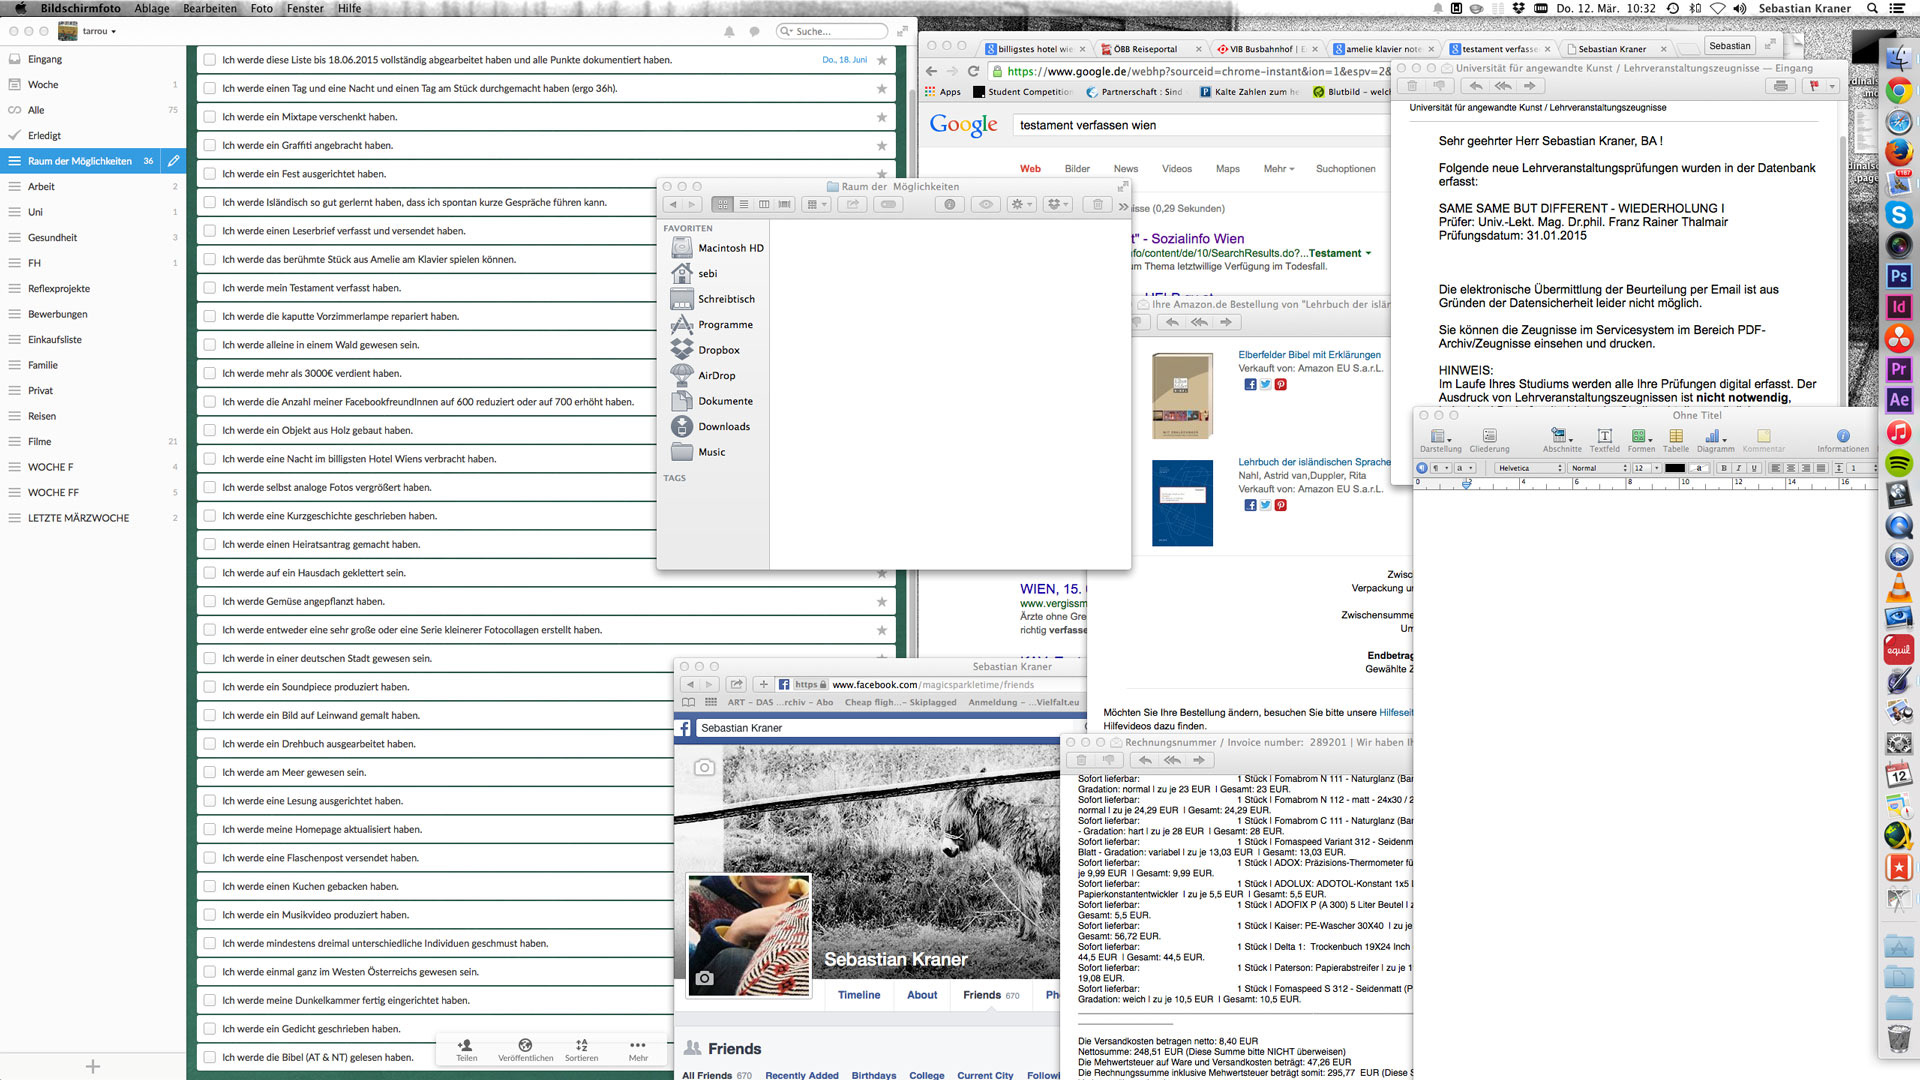Open the Lehrbuch der isländischen Sprache link
The width and height of the screenshot is (1920, 1080).
[1313, 462]
